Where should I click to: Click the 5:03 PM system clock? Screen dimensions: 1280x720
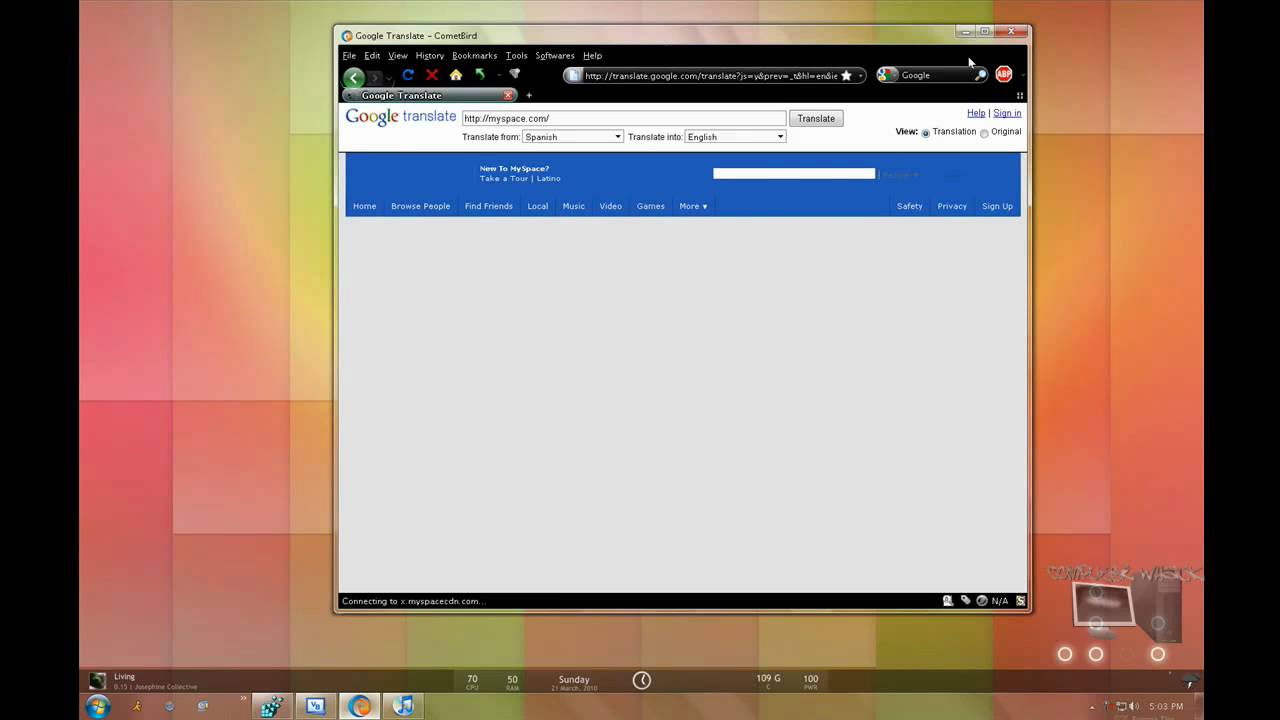1166,706
